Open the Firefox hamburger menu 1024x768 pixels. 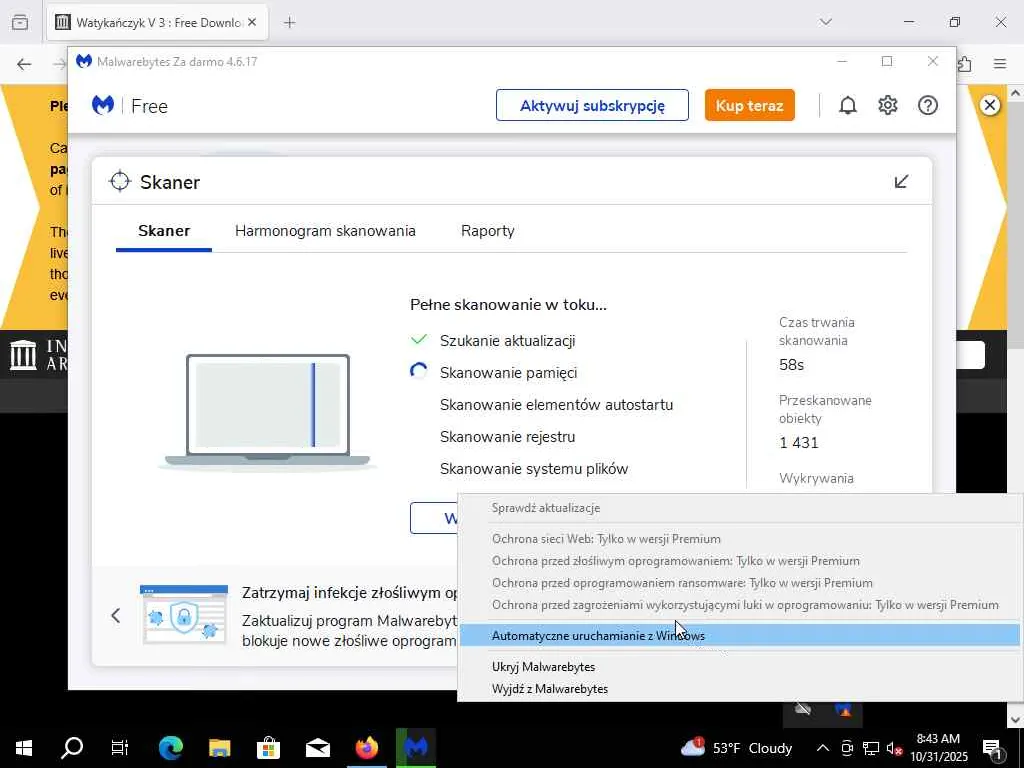tap(1000, 64)
